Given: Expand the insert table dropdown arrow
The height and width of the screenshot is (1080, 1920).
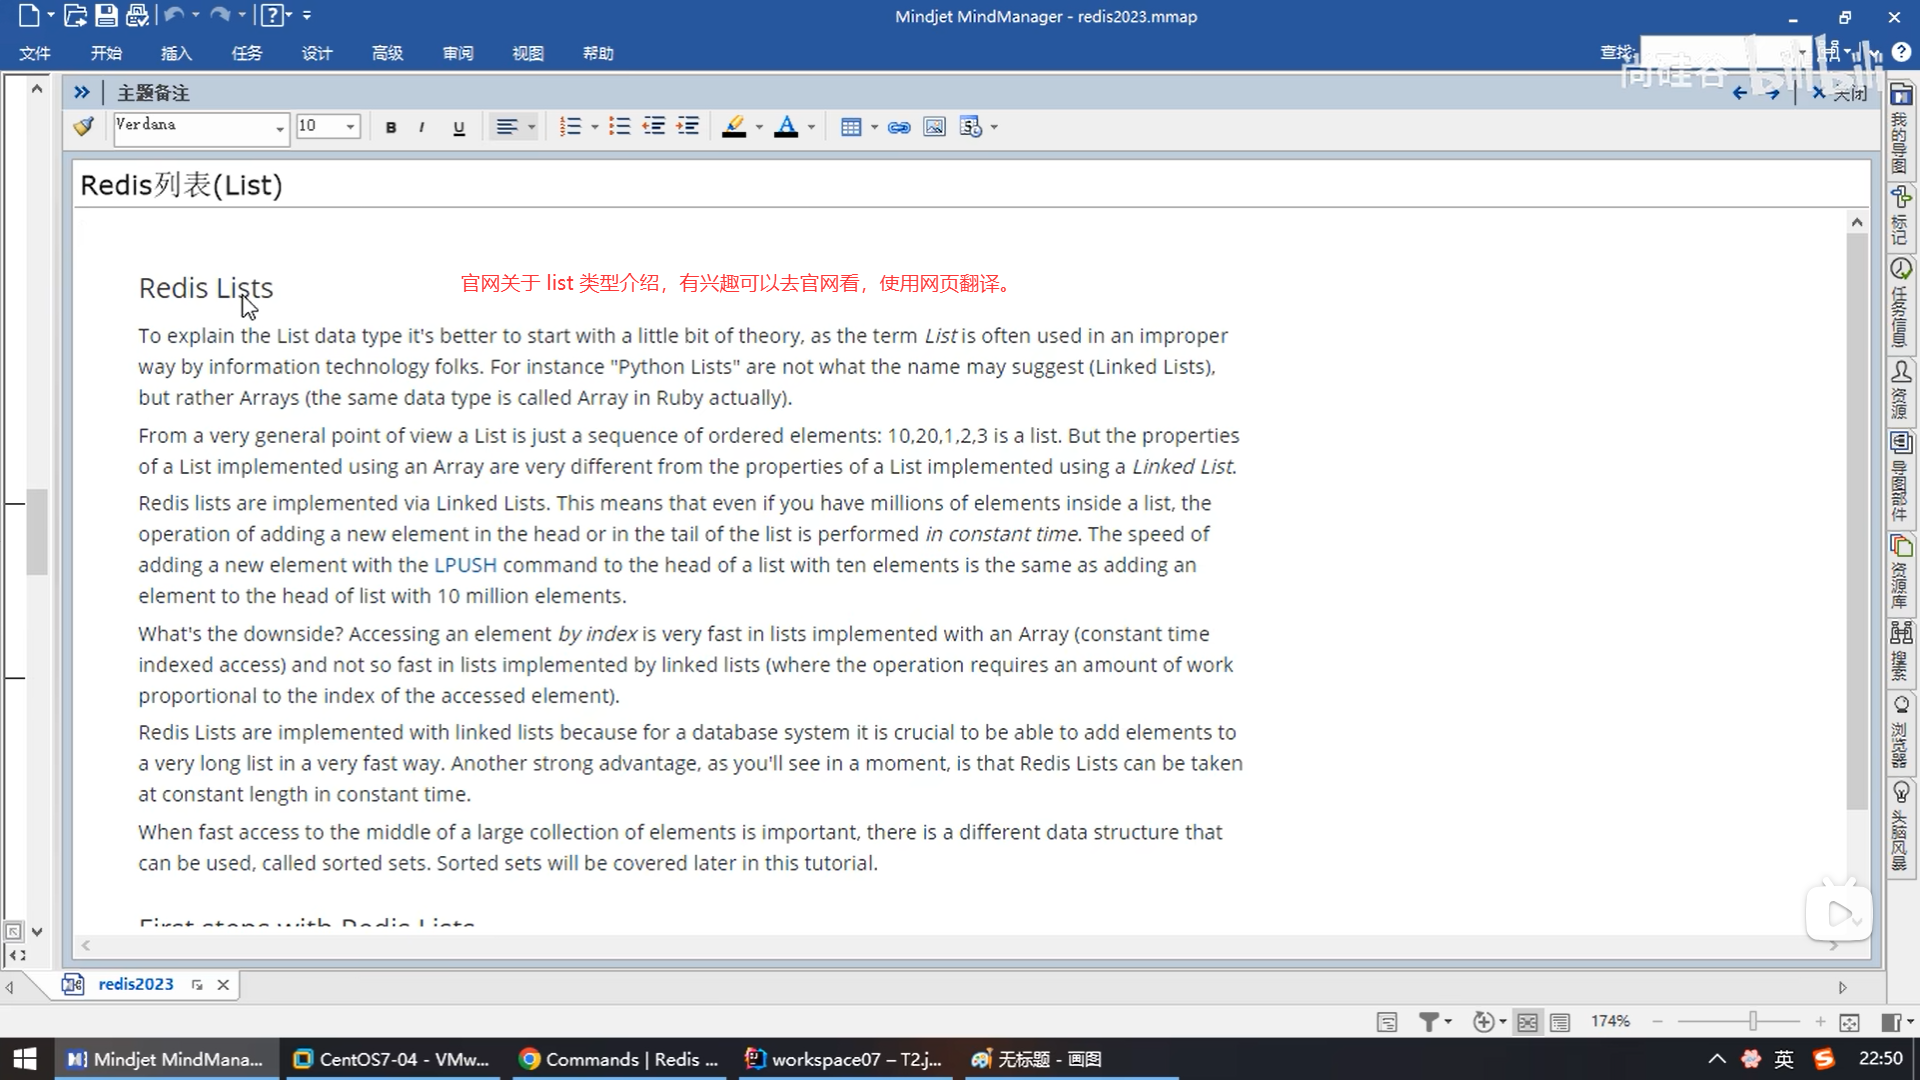Looking at the screenshot, I should (875, 127).
